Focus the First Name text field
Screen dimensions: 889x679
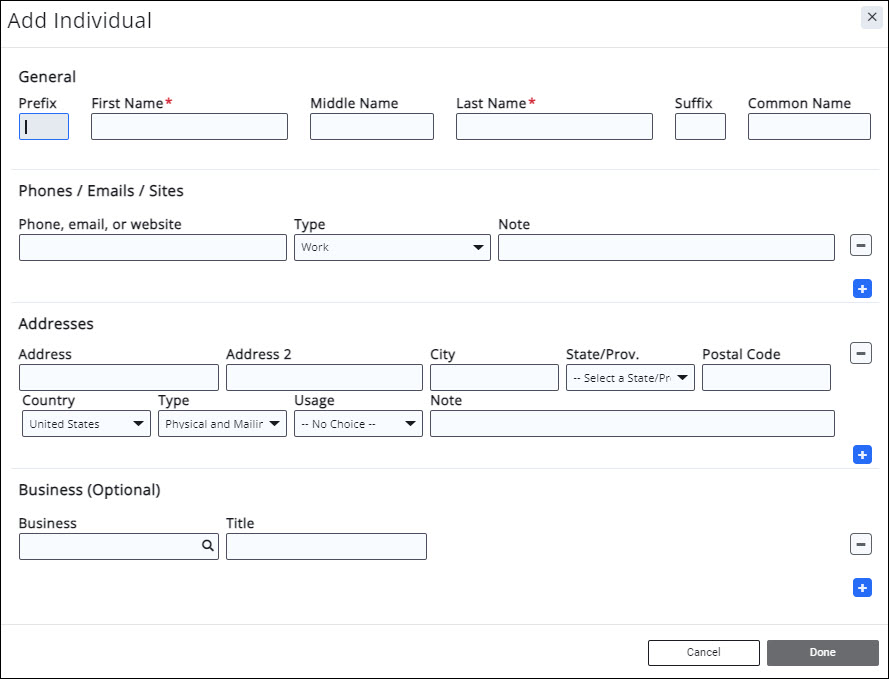click(x=189, y=127)
